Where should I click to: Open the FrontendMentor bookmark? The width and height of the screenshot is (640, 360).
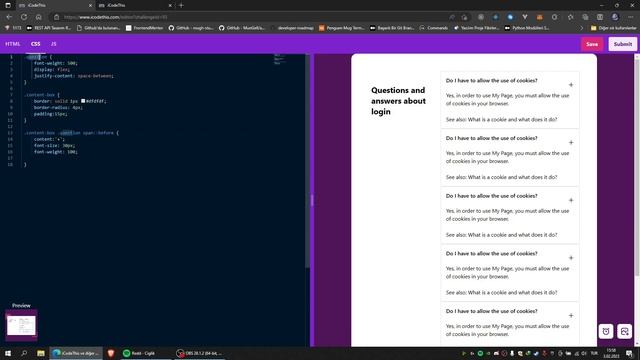(144, 28)
